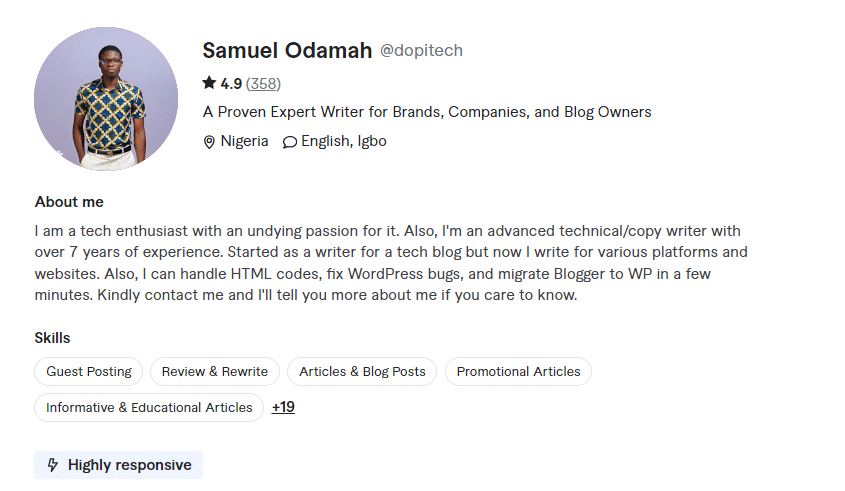Choose the Articles & Blog Posts tag

pyautogui.click(x=362, y=371)
